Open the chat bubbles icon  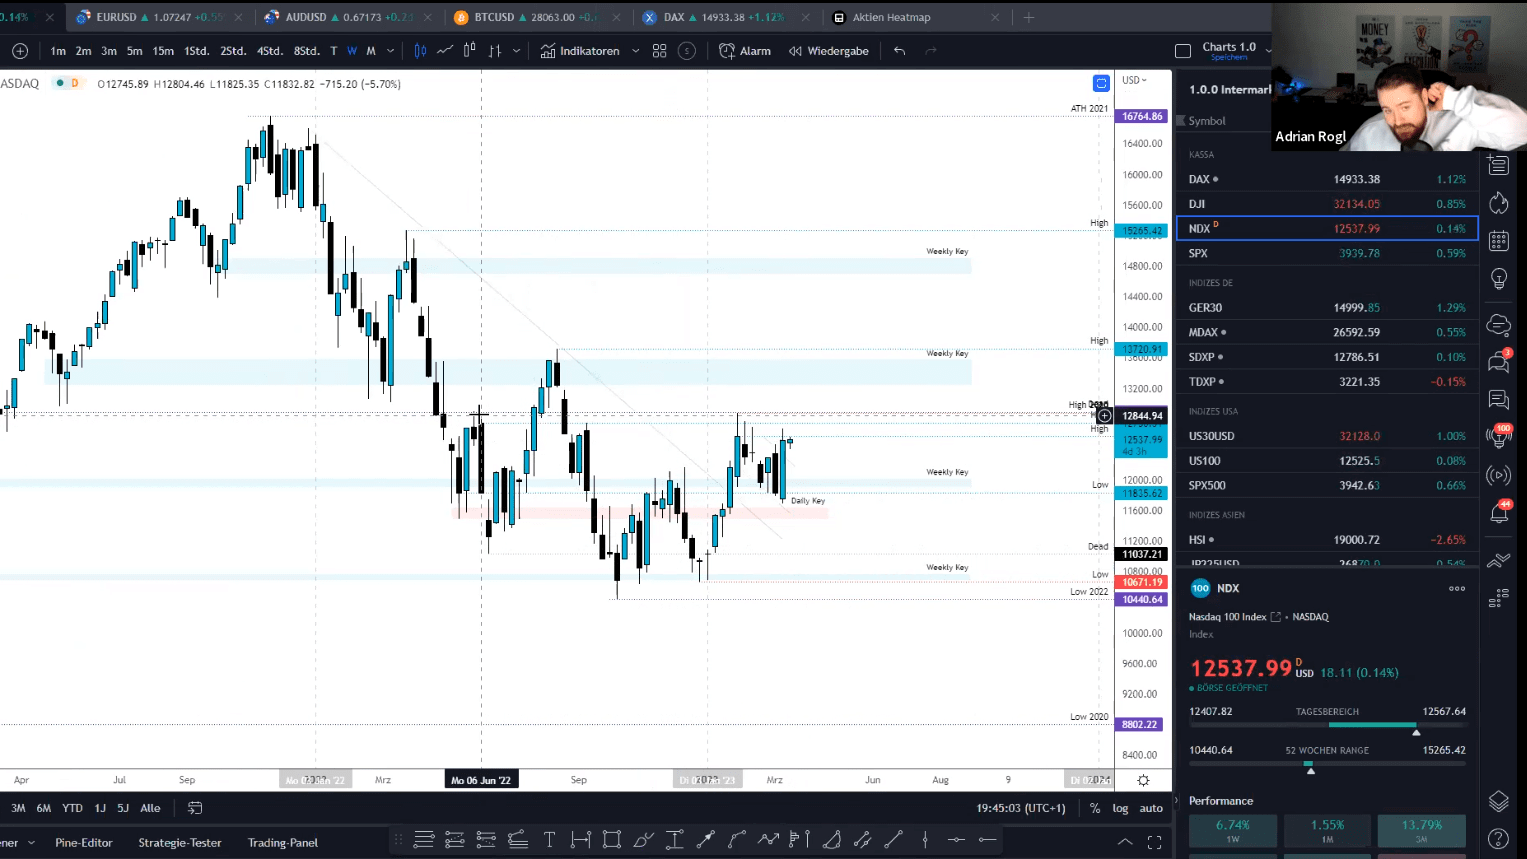point(1498,362)
